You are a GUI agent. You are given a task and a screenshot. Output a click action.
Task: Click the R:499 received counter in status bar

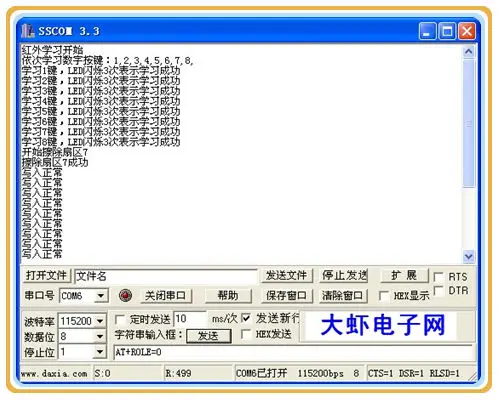click(178, 374)
